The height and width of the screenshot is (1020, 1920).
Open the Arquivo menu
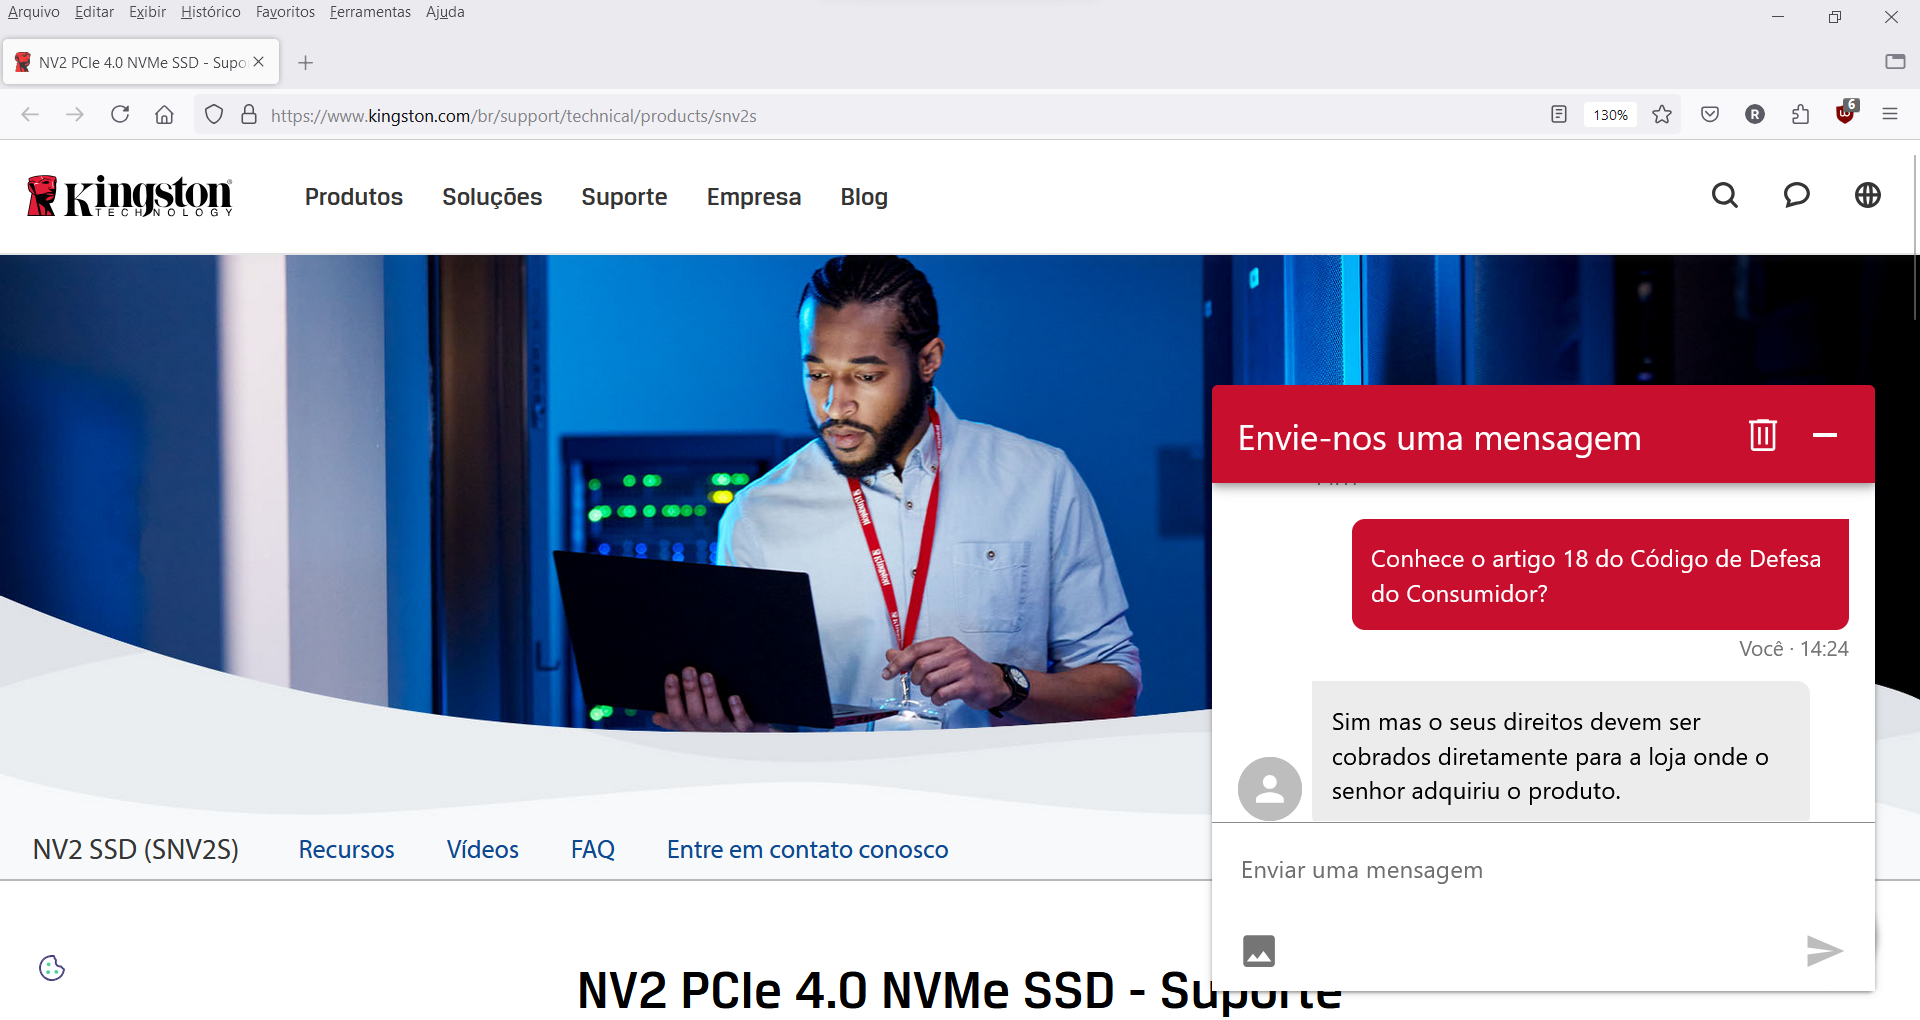[34, 12]
